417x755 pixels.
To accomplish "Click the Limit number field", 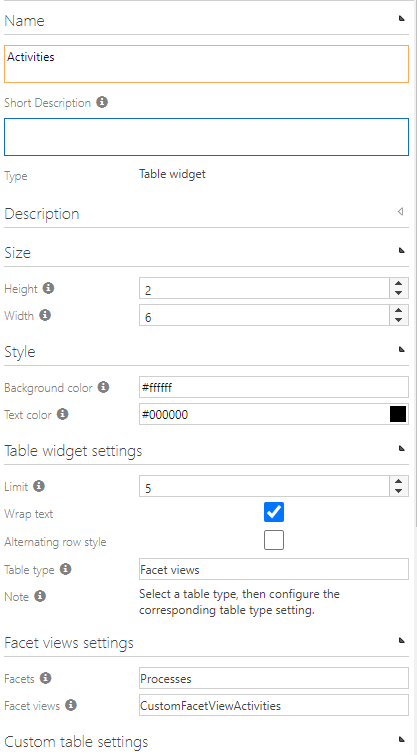I will [264, 486].
